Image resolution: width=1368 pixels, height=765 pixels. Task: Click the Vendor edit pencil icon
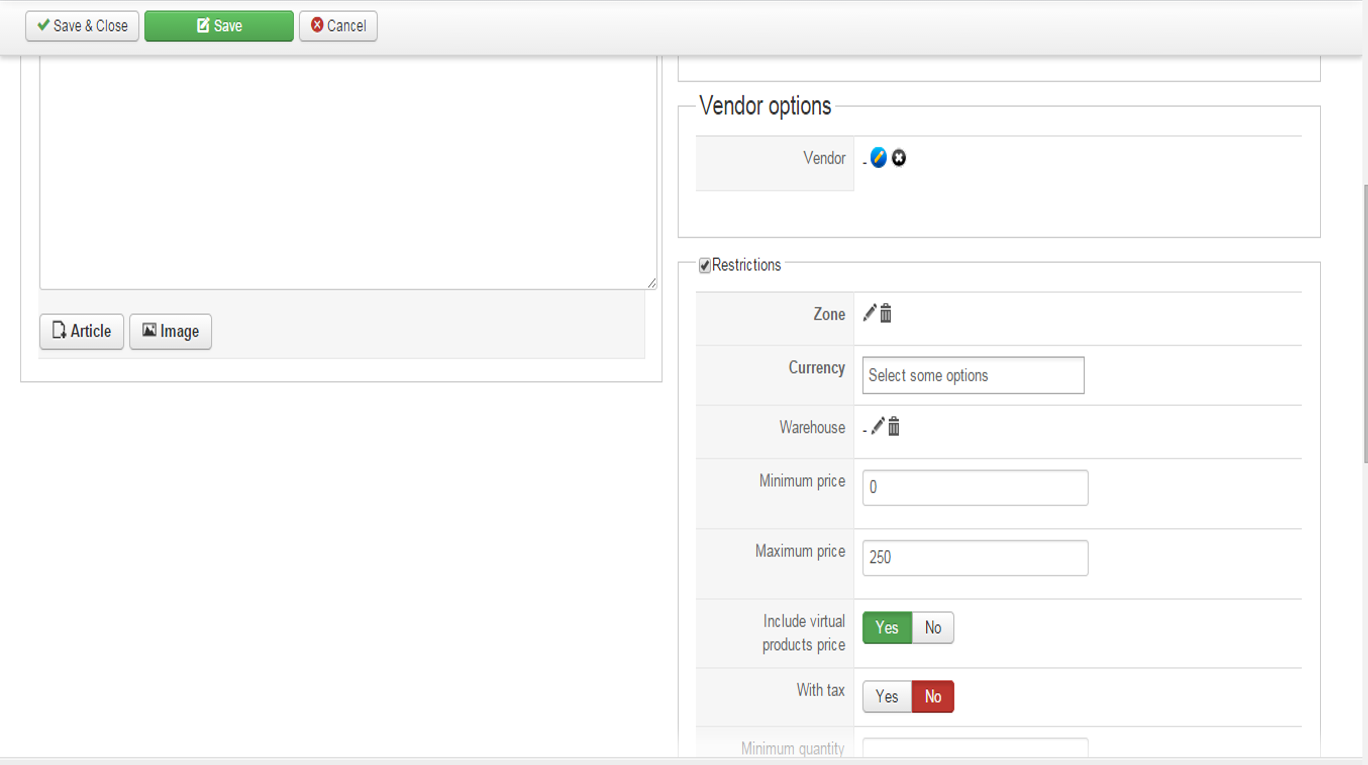878,158
